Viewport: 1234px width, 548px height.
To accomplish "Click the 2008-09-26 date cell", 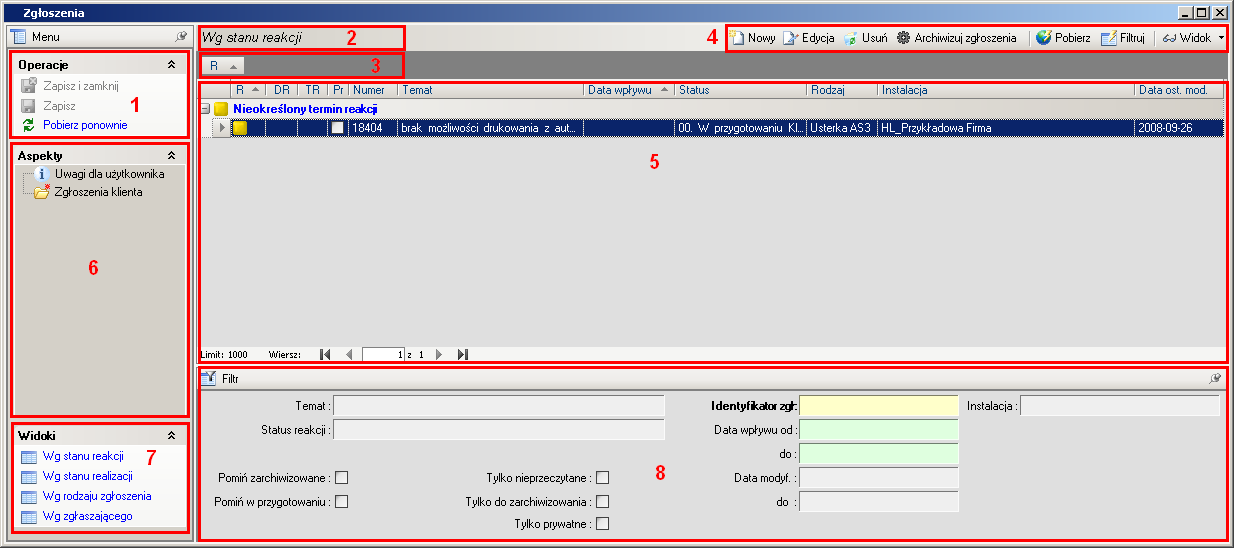I will point(1179,128).
